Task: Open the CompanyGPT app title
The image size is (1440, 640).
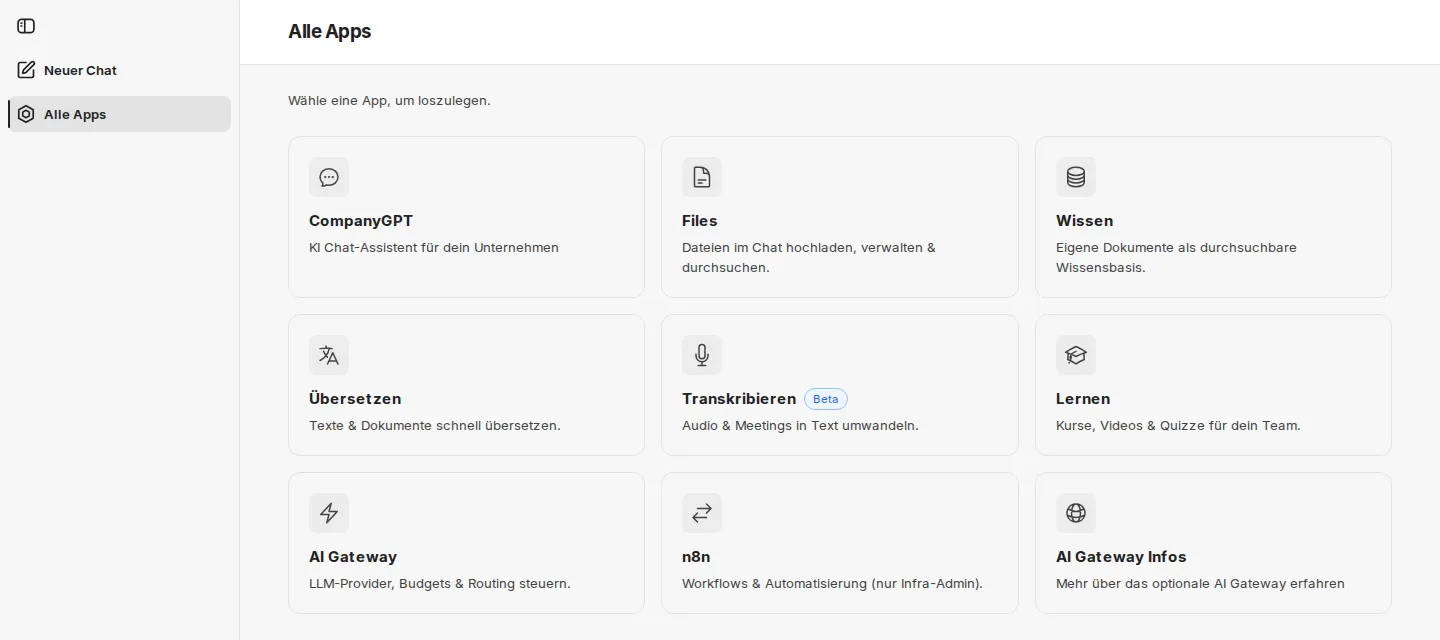Action: (x=361, y=221)
